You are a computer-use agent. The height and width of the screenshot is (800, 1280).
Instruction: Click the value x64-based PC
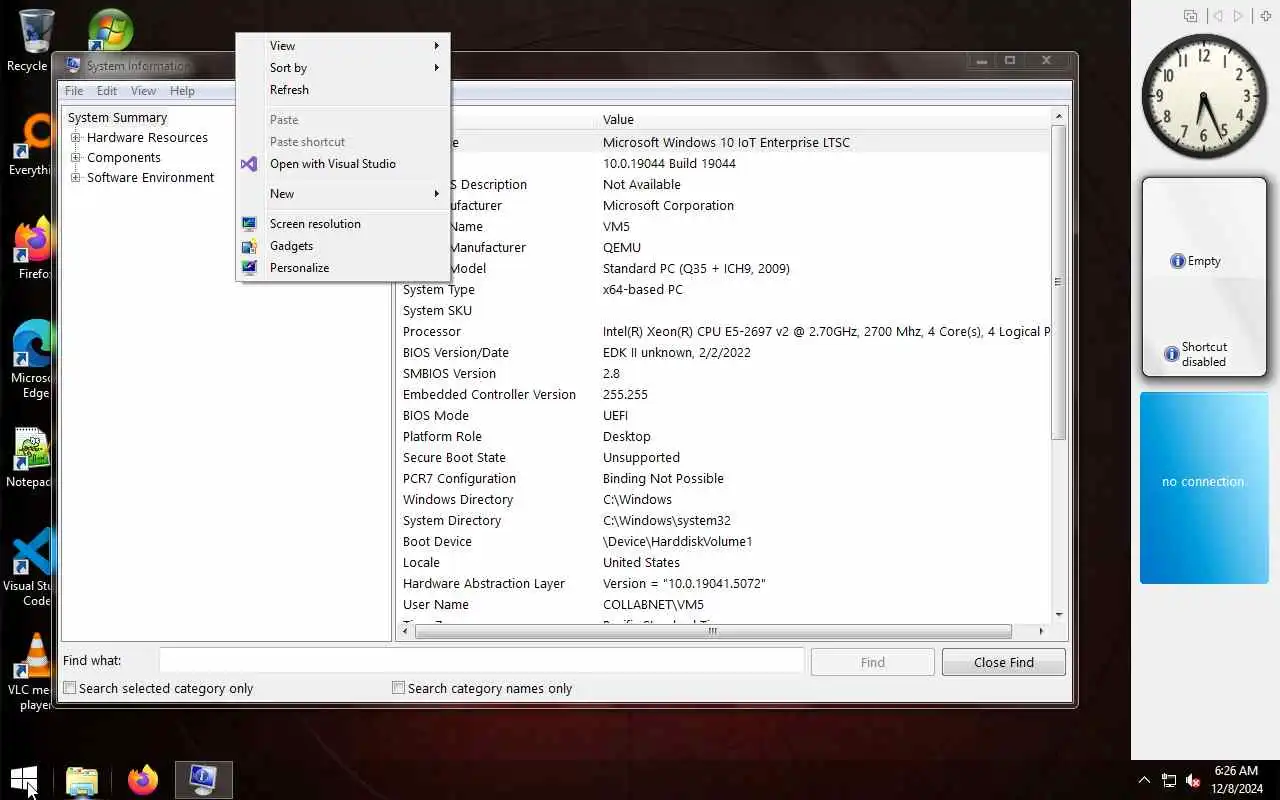(643, 290)
